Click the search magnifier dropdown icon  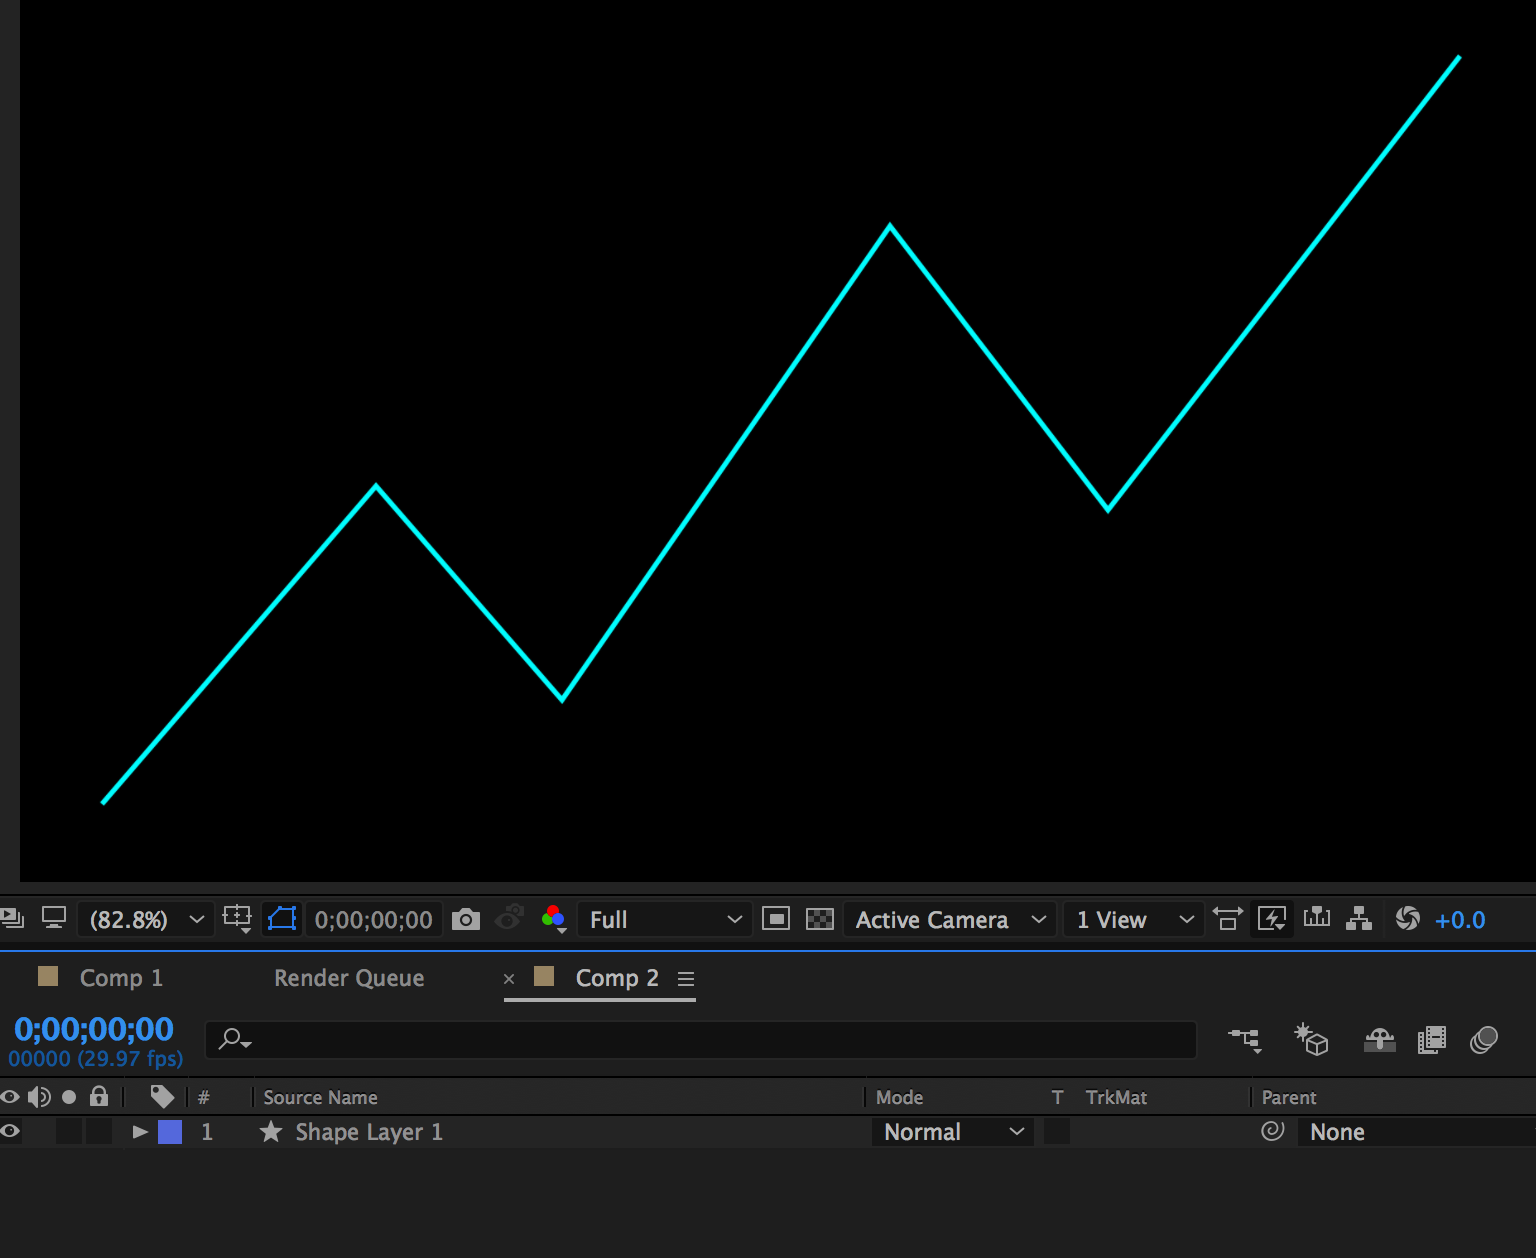tap(235, 1039)
